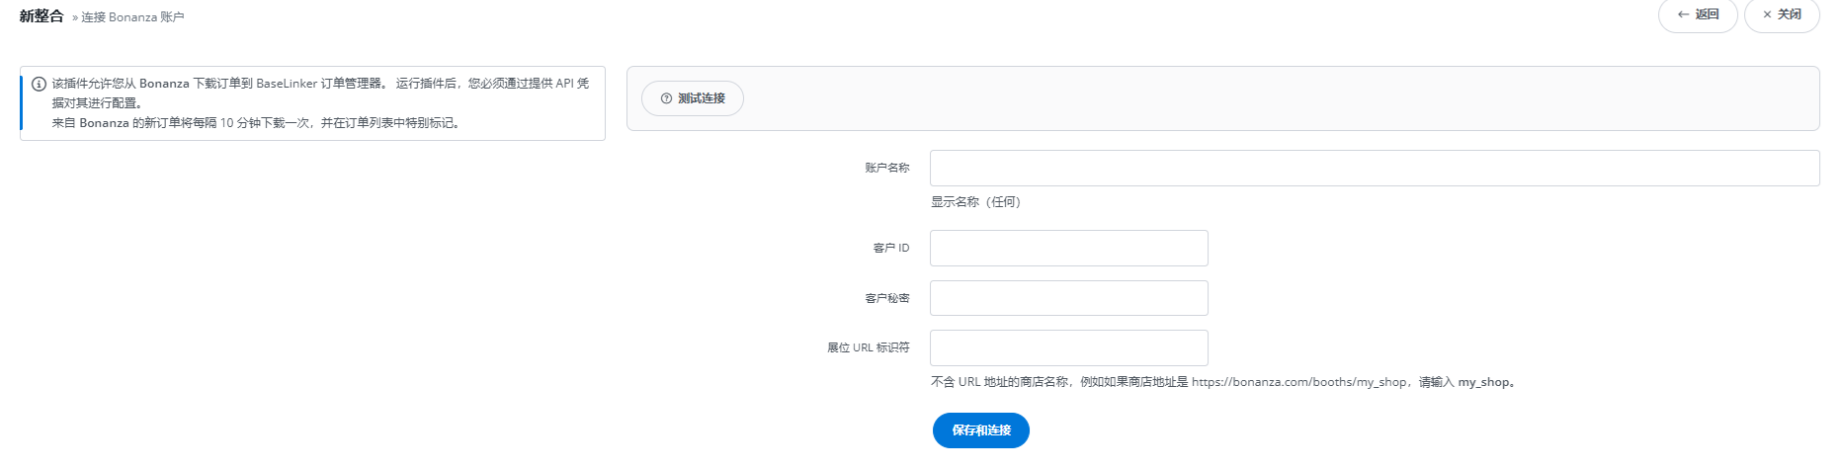This screenshot has width=1831, height=469.
Task: Click the 新整合 breadcrumb heading
Action: 41,16
